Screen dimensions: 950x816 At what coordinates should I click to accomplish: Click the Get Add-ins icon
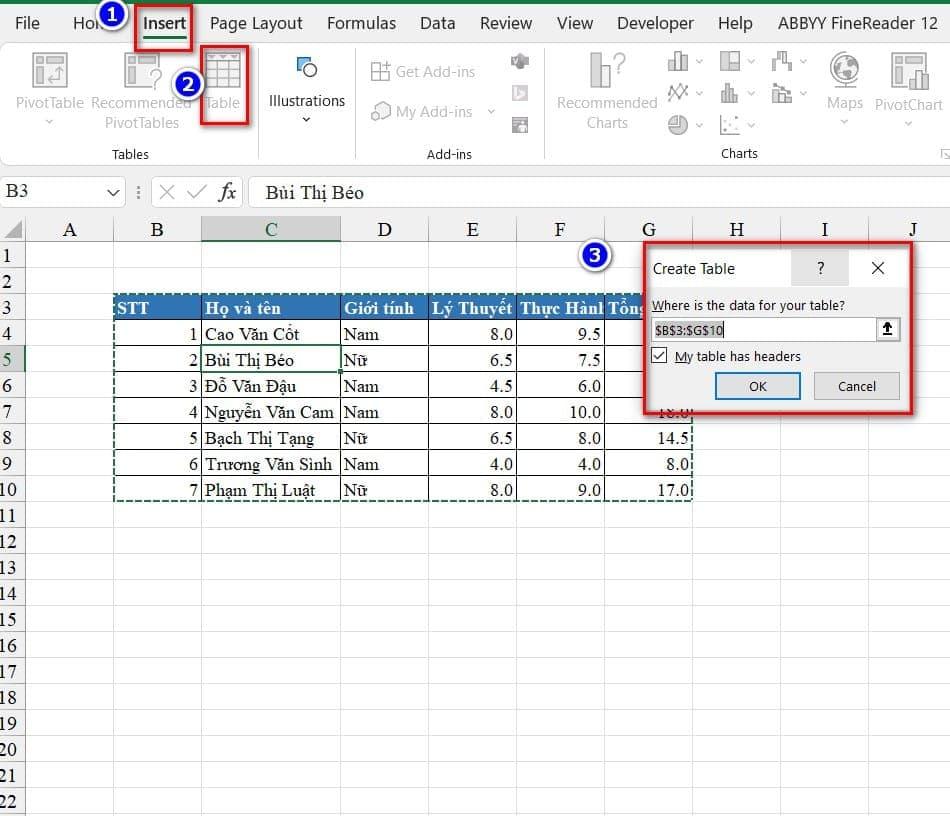(x=381, y=71)
